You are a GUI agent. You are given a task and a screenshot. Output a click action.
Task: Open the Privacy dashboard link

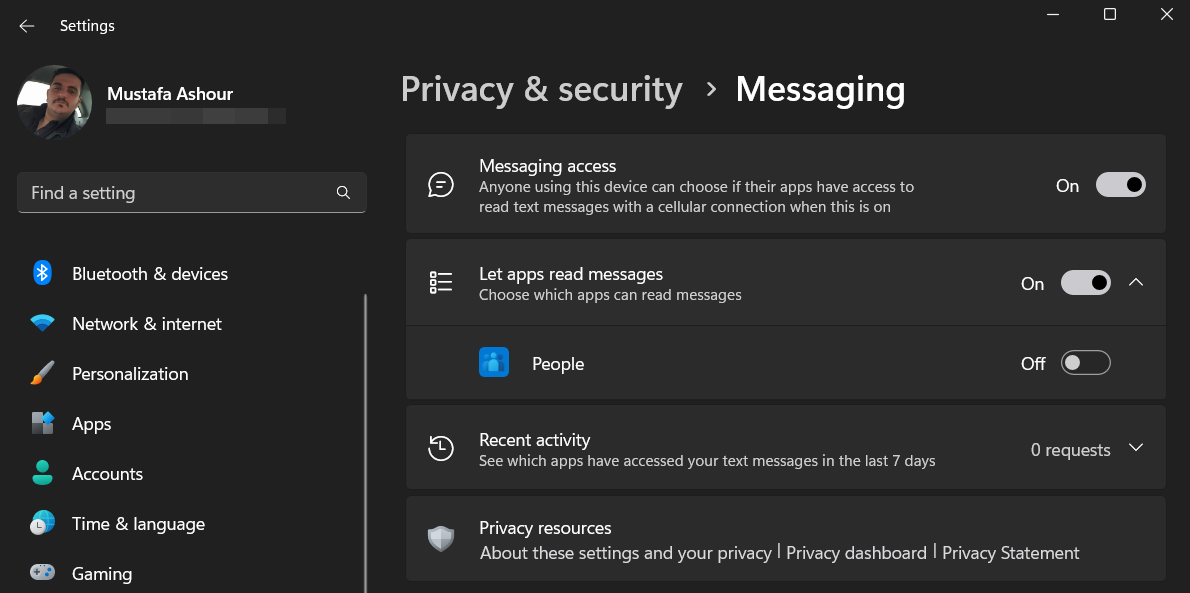(x=855, y=552)
